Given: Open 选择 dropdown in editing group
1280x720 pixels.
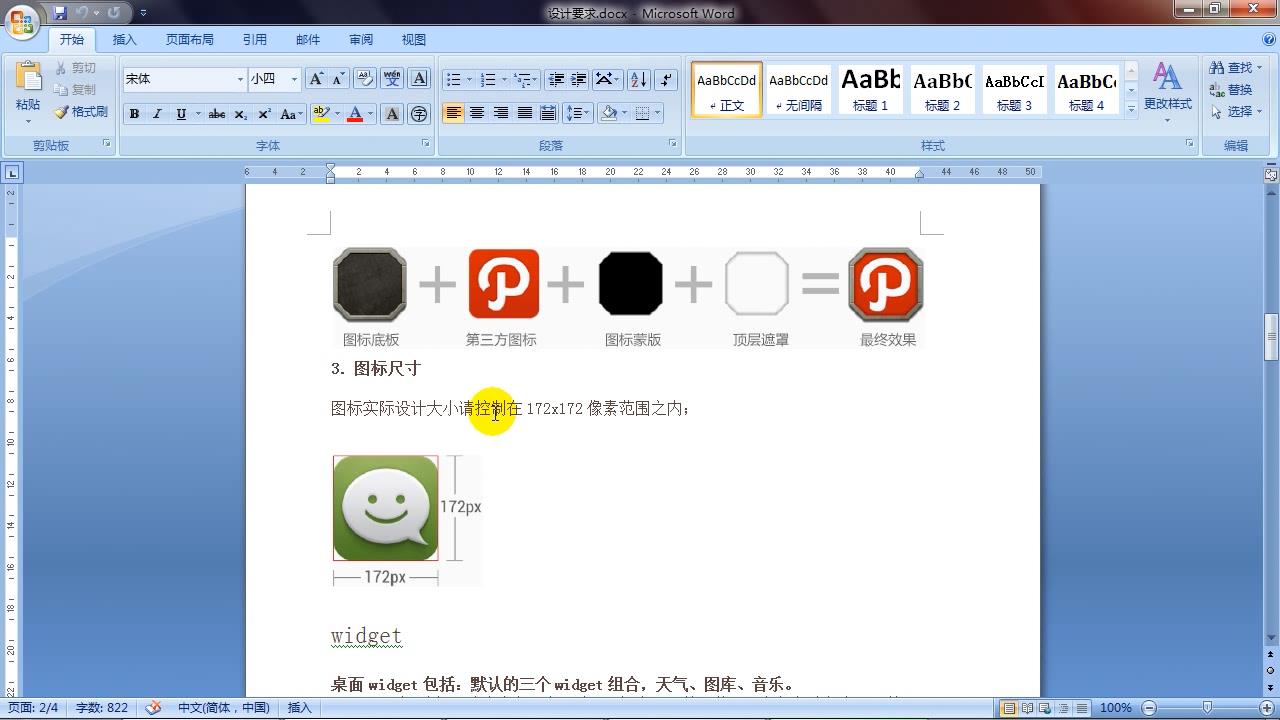Looking at the screenshot, I should [x=1236, y=112].
